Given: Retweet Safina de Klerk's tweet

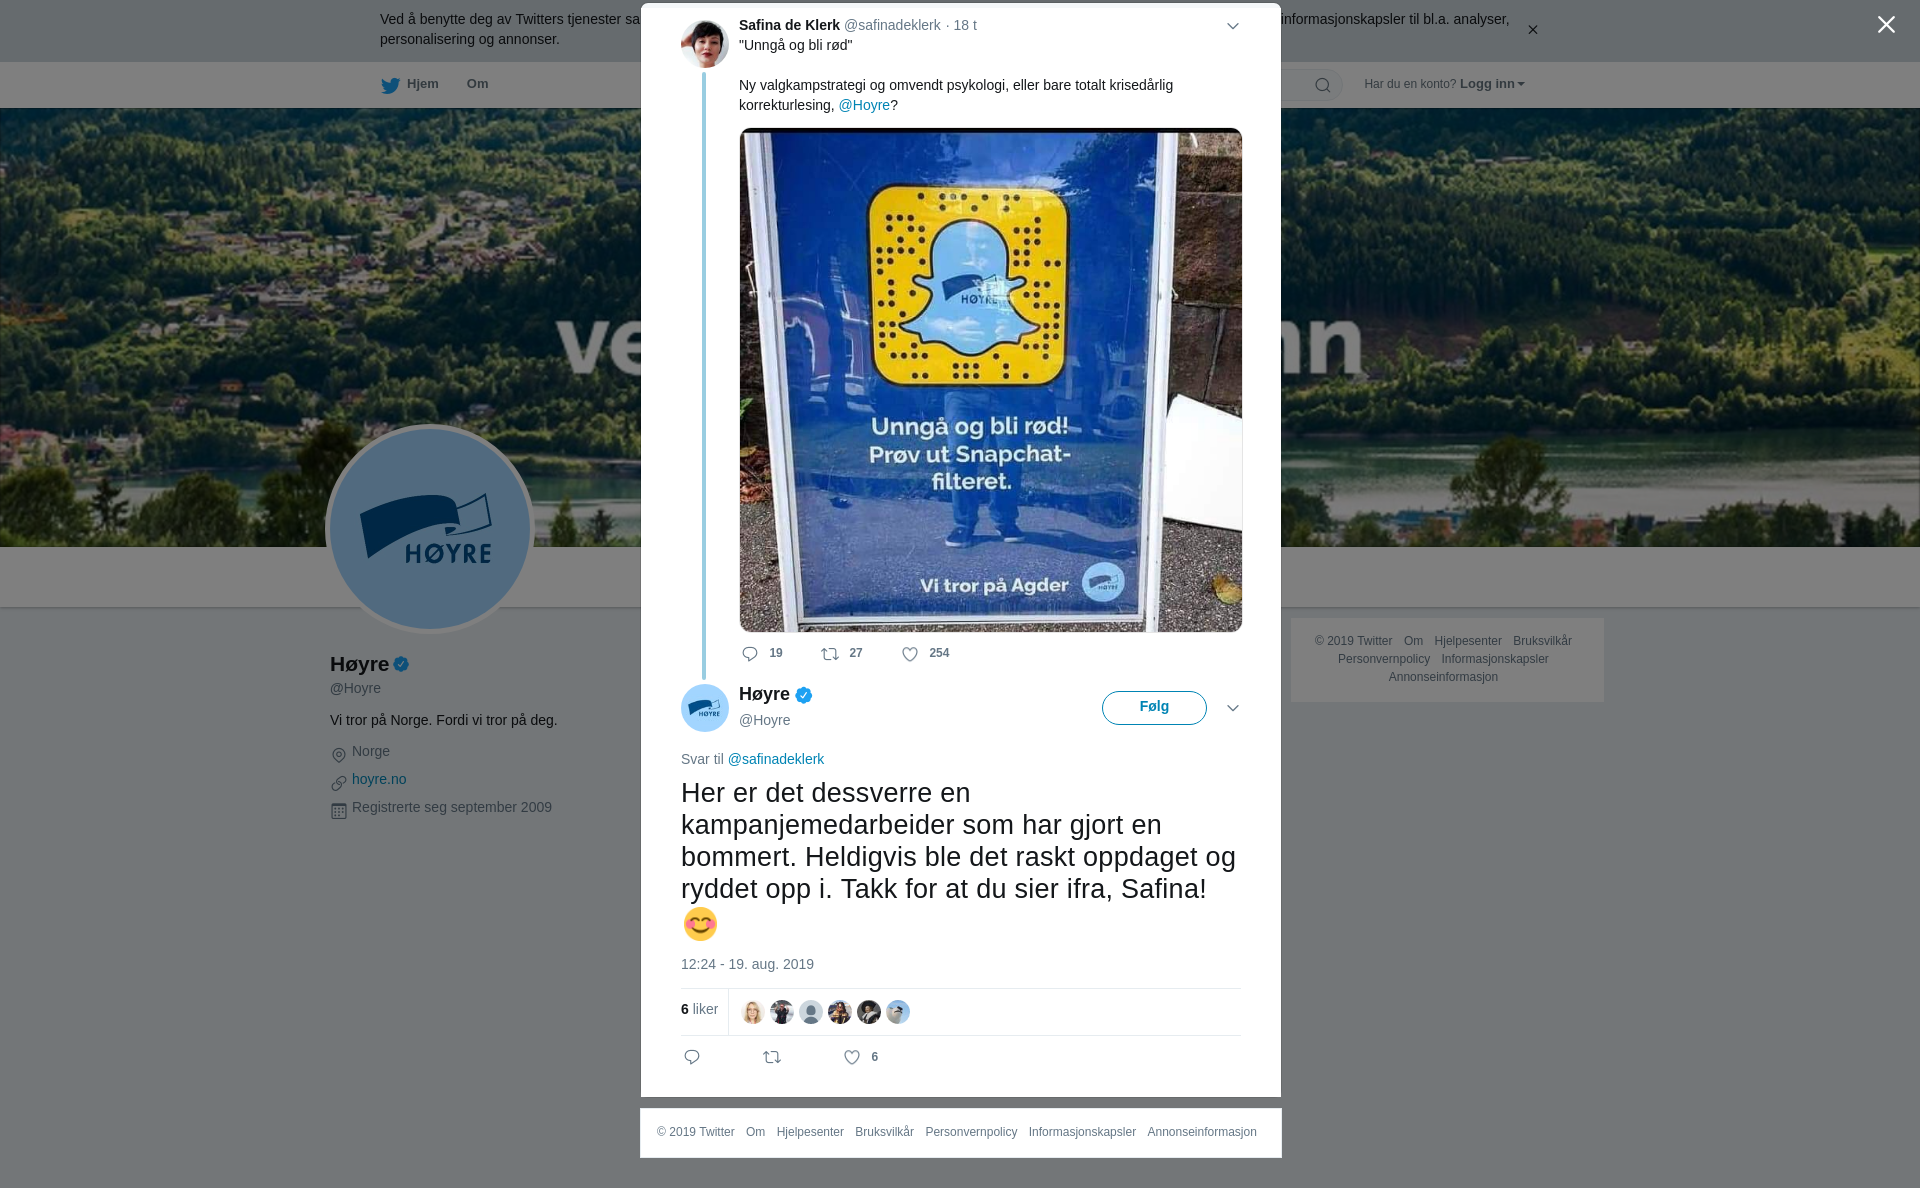Looking at the screenshot, I should click(x=830, y=654).
